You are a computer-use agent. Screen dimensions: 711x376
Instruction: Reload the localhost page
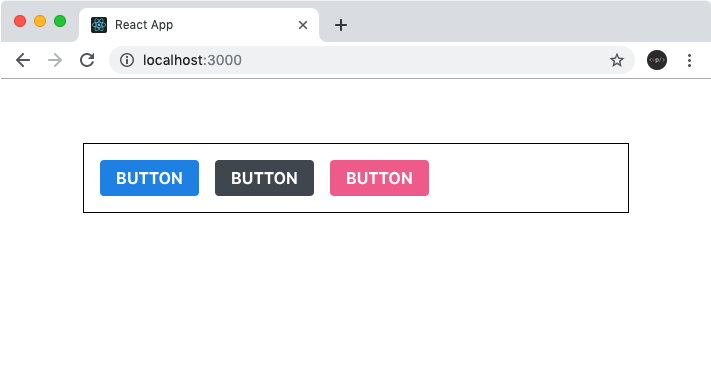click(87, 60)
